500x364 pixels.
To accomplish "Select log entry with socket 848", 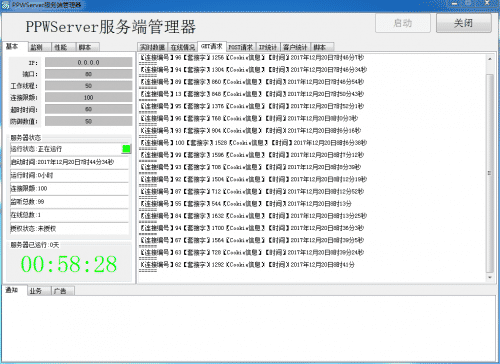I will coord(252,94).
